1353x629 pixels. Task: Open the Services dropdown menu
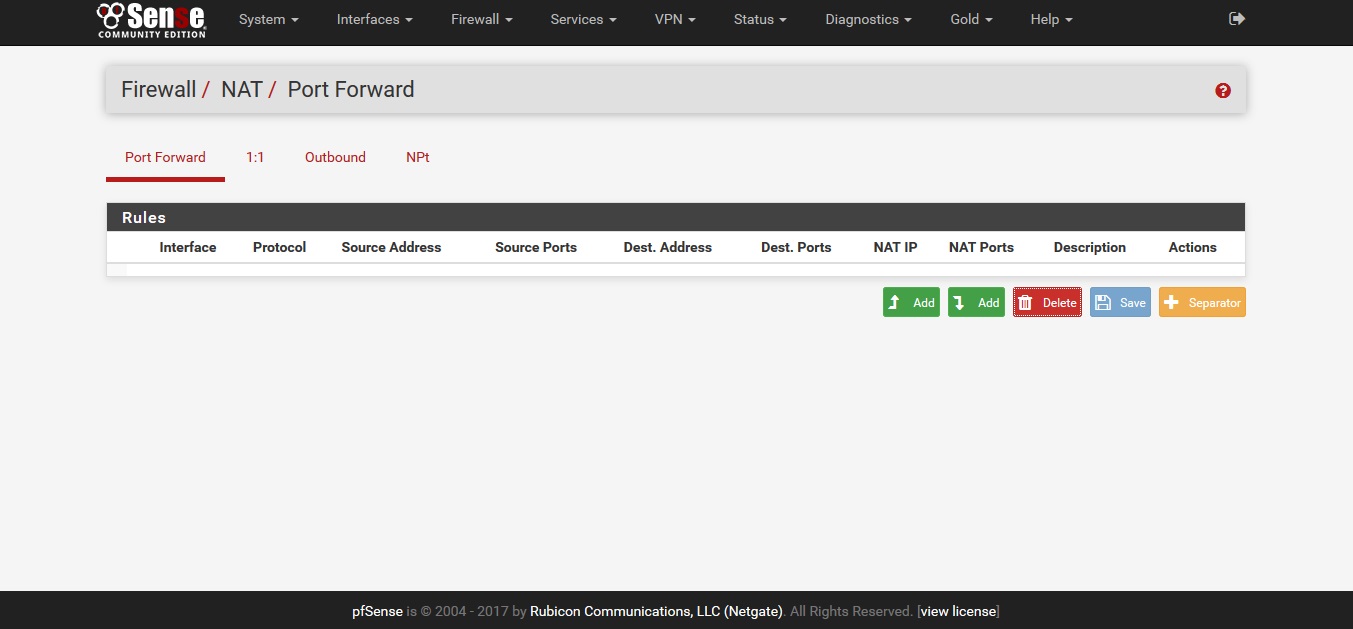(x=583, y=20)
